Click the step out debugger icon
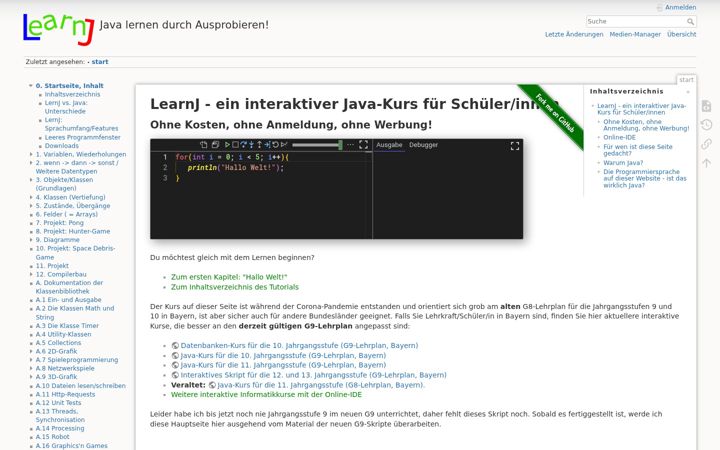Viewport: 720px width, 450px height. point(259,145)
